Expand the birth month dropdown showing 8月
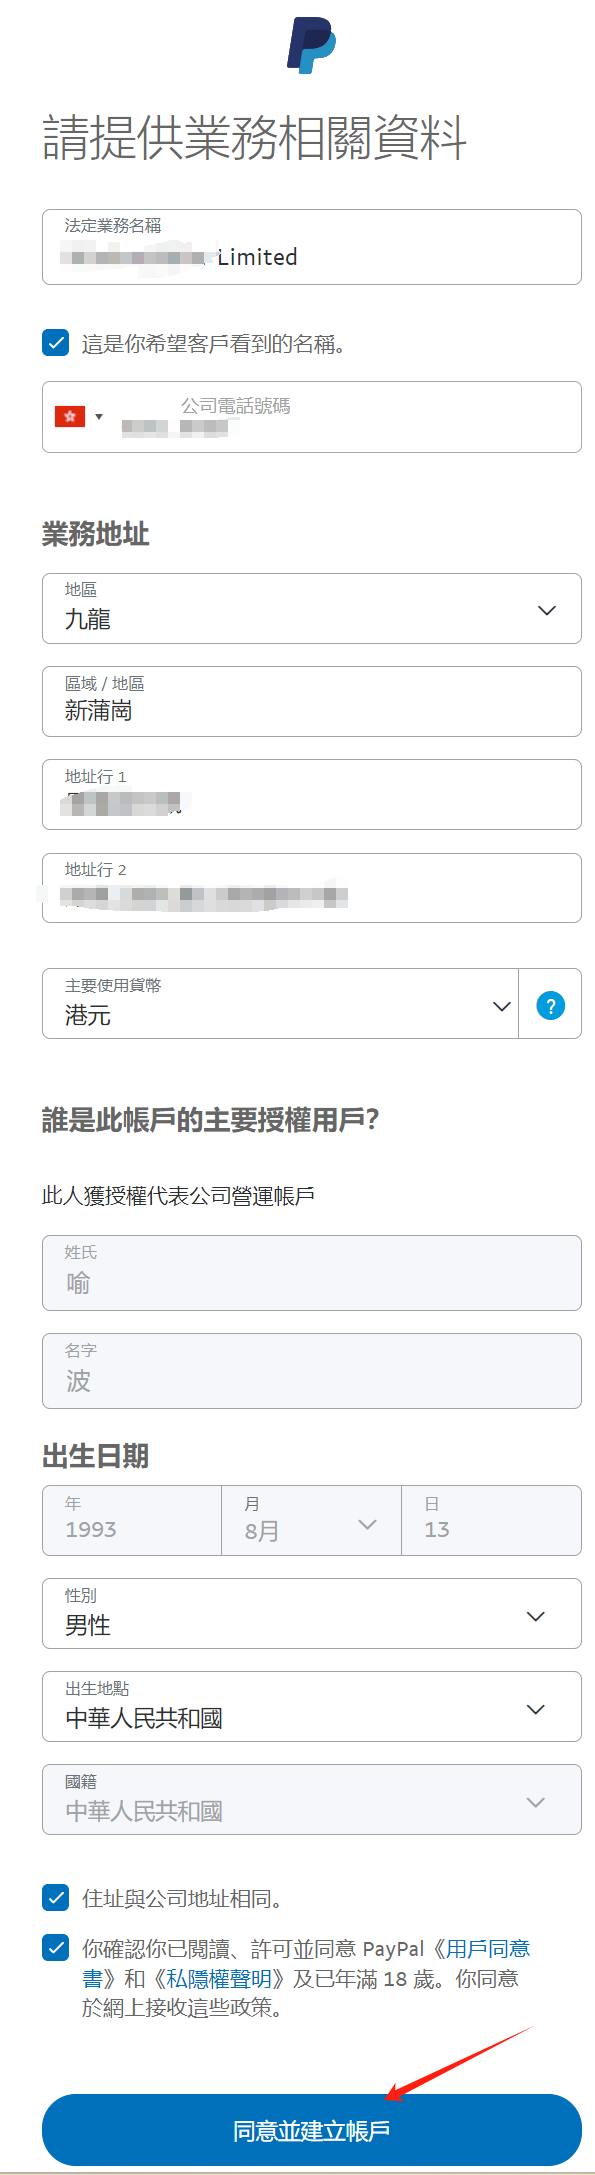 point(311,1520)
